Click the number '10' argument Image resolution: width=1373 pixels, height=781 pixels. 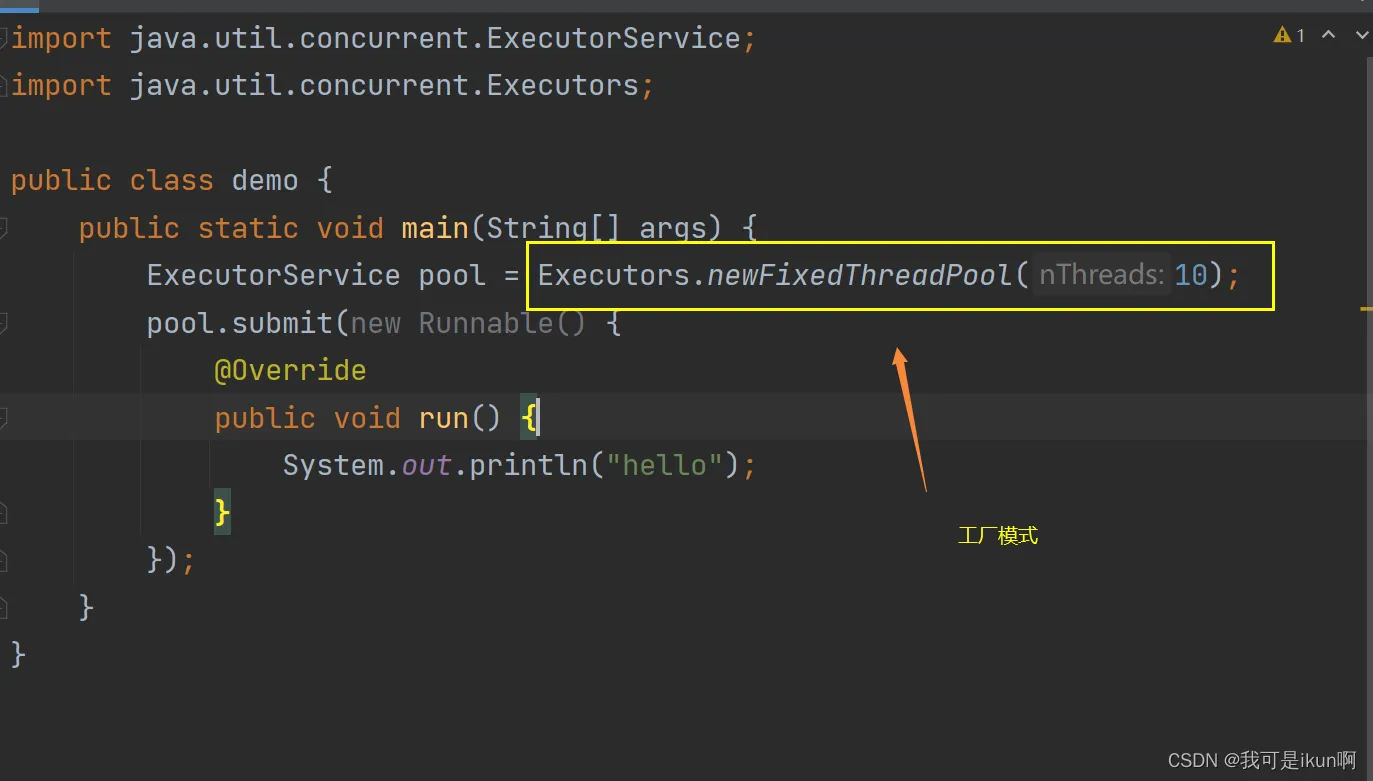pyautogui.click(x=1191, y=275)
